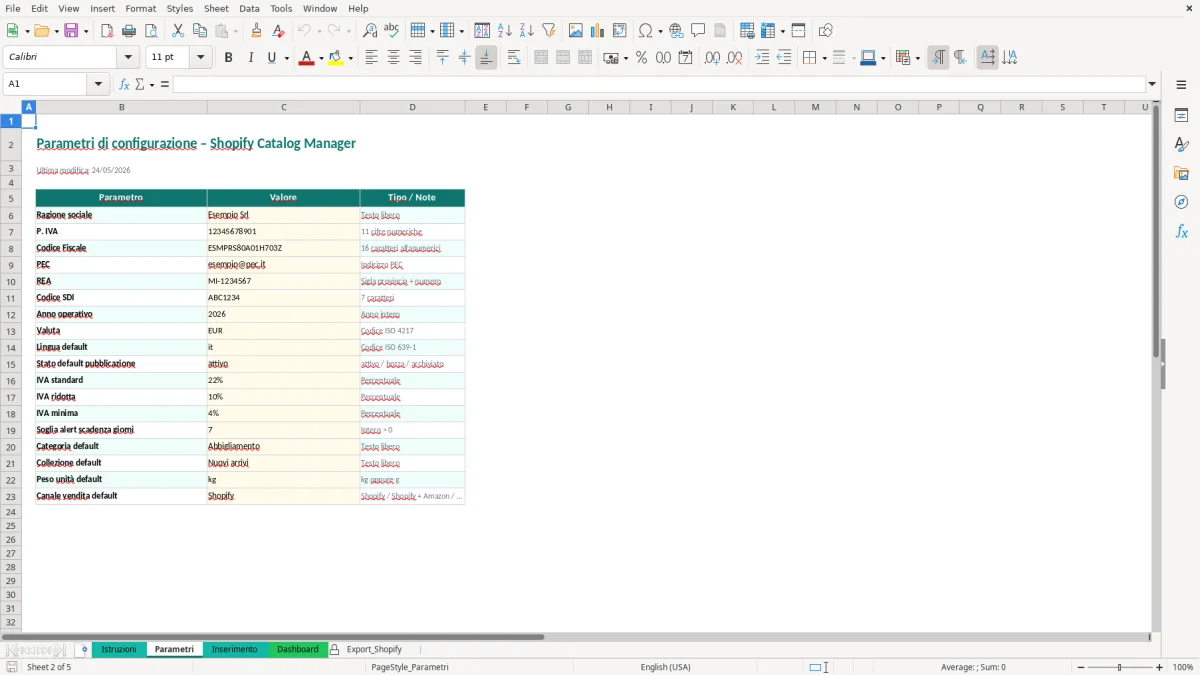Open the sidebar Styles panel
This screenshot has height=675, width=1200.
pos(1181,144)
